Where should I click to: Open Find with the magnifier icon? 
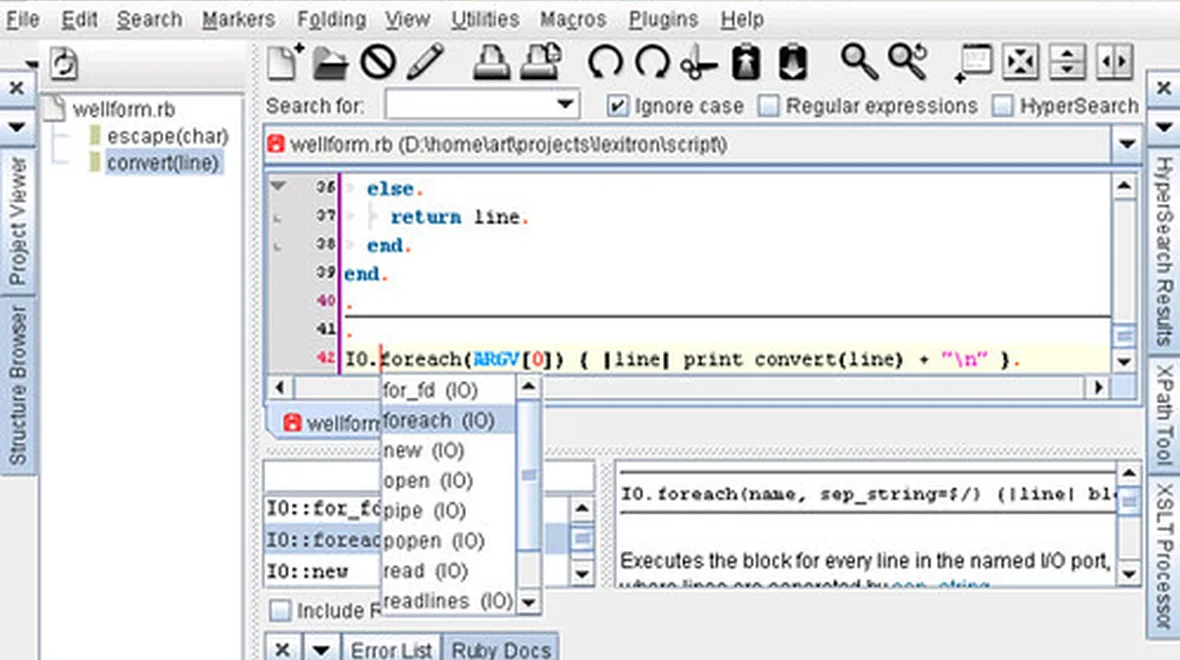pyautogui.click(x=859, y=62)
